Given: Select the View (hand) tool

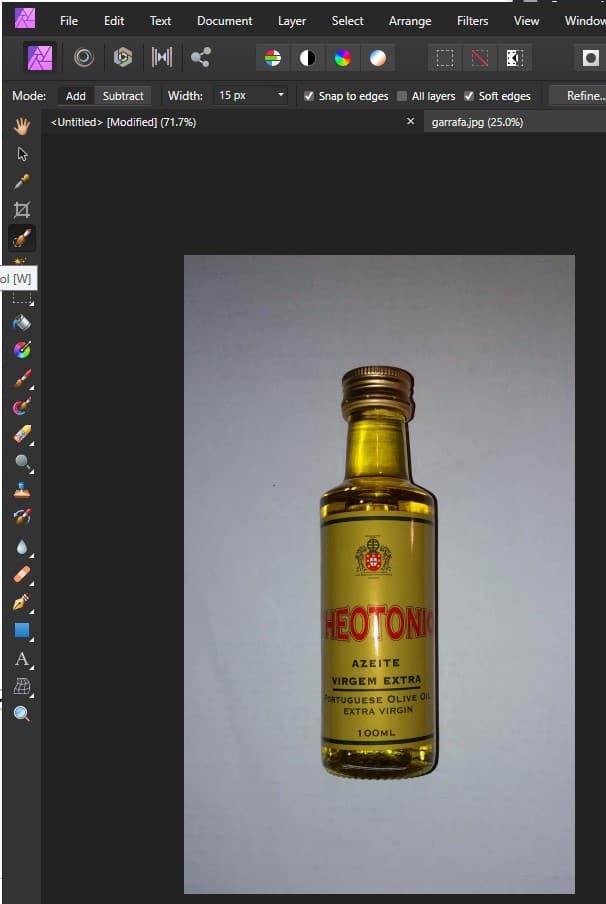Looking at the screenshot, I should [22, 126].
